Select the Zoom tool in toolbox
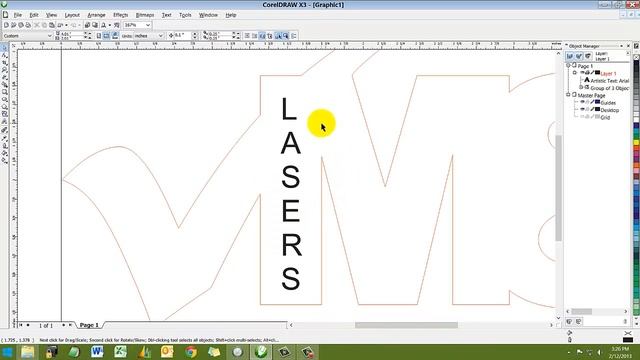Viewport: 640px width, 360px height. click(4, 70)
